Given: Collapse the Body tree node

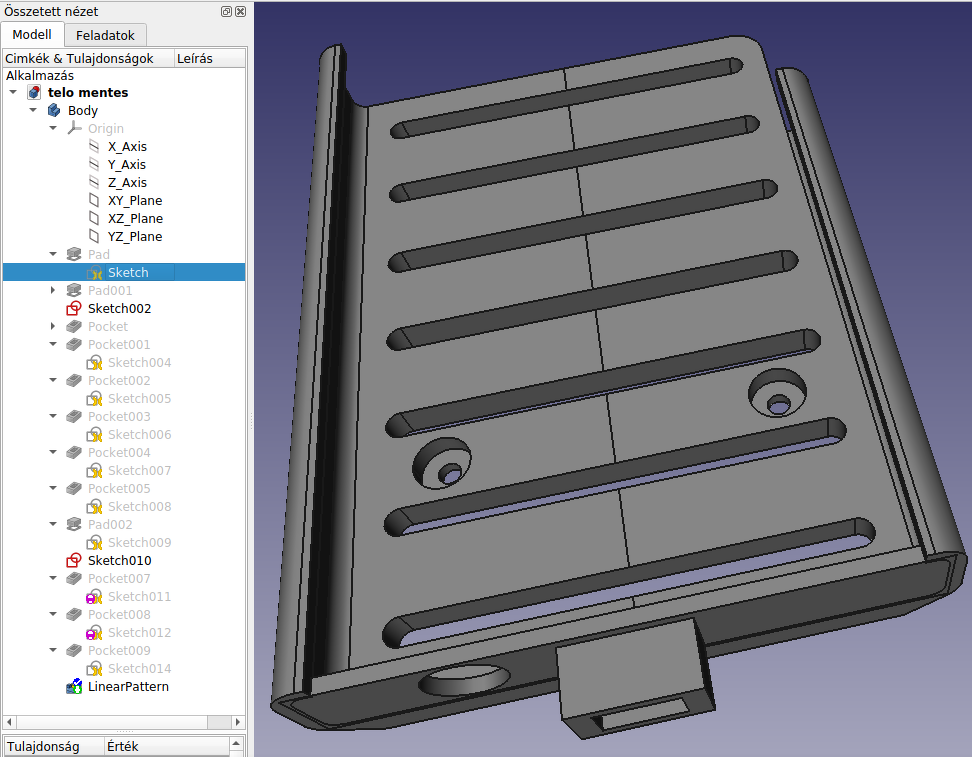Looking at the screenshot, I should pyautogui.click(x=33, y=110).
